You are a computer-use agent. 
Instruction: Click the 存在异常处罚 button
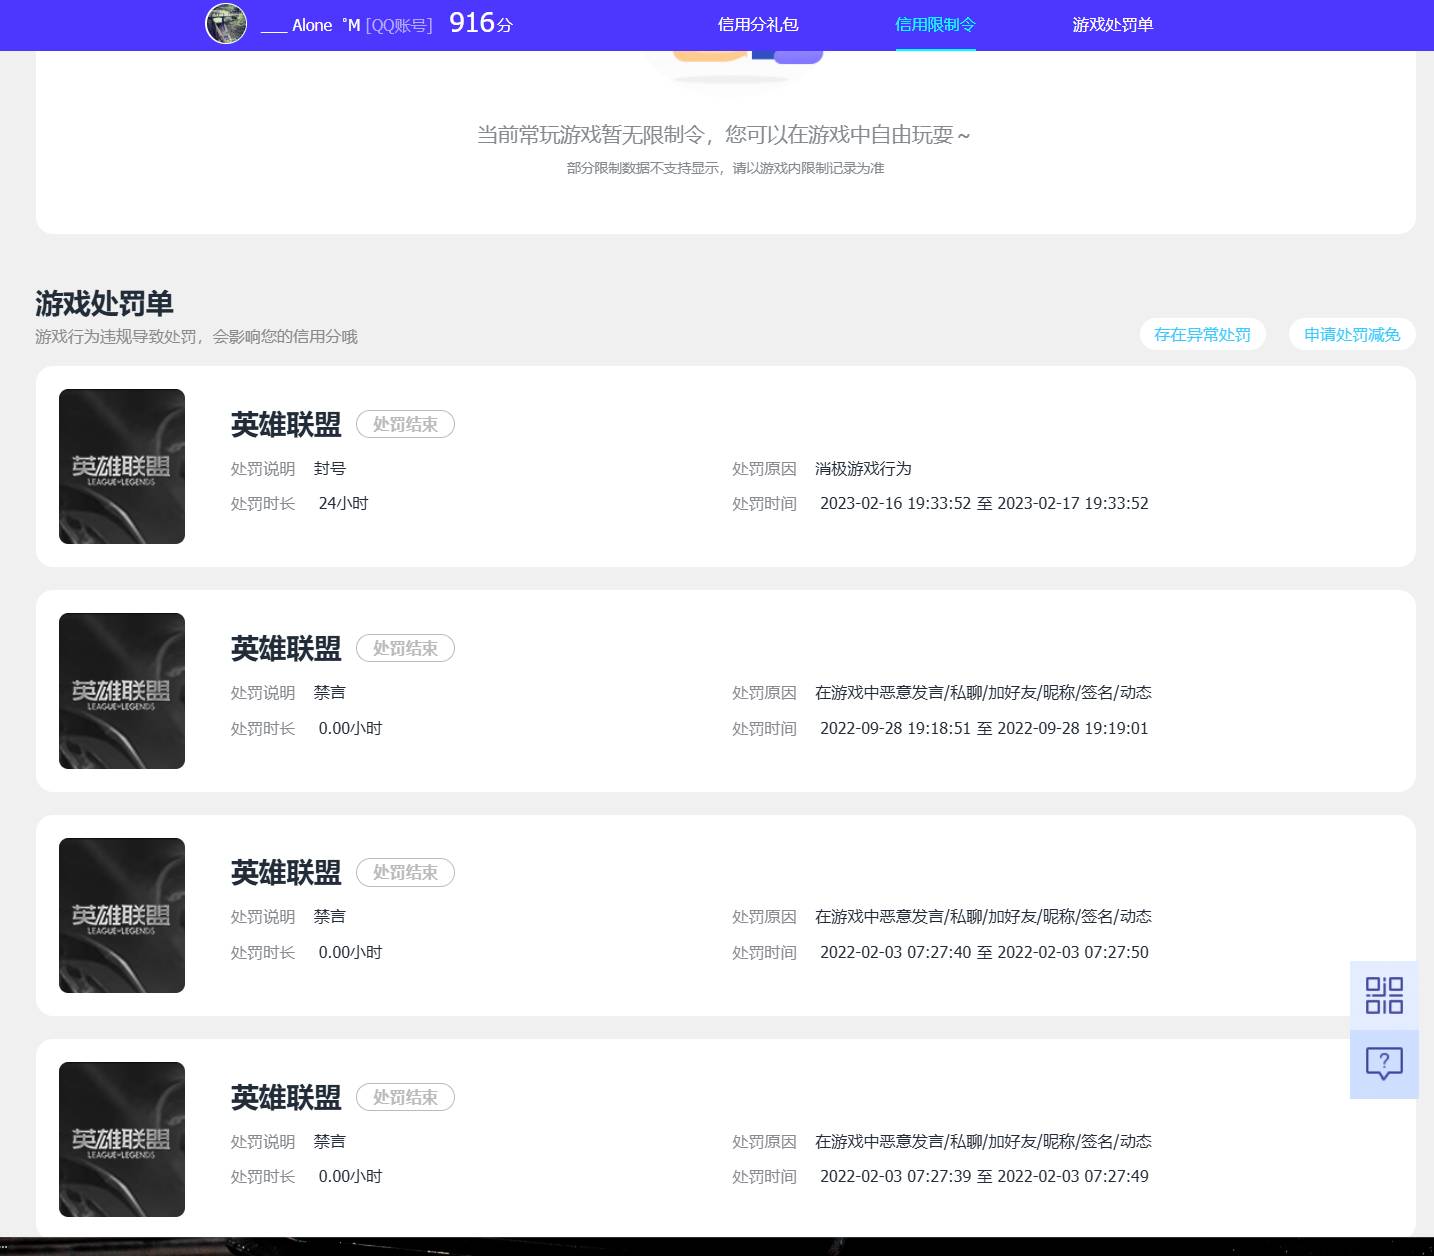[1202, 334]
